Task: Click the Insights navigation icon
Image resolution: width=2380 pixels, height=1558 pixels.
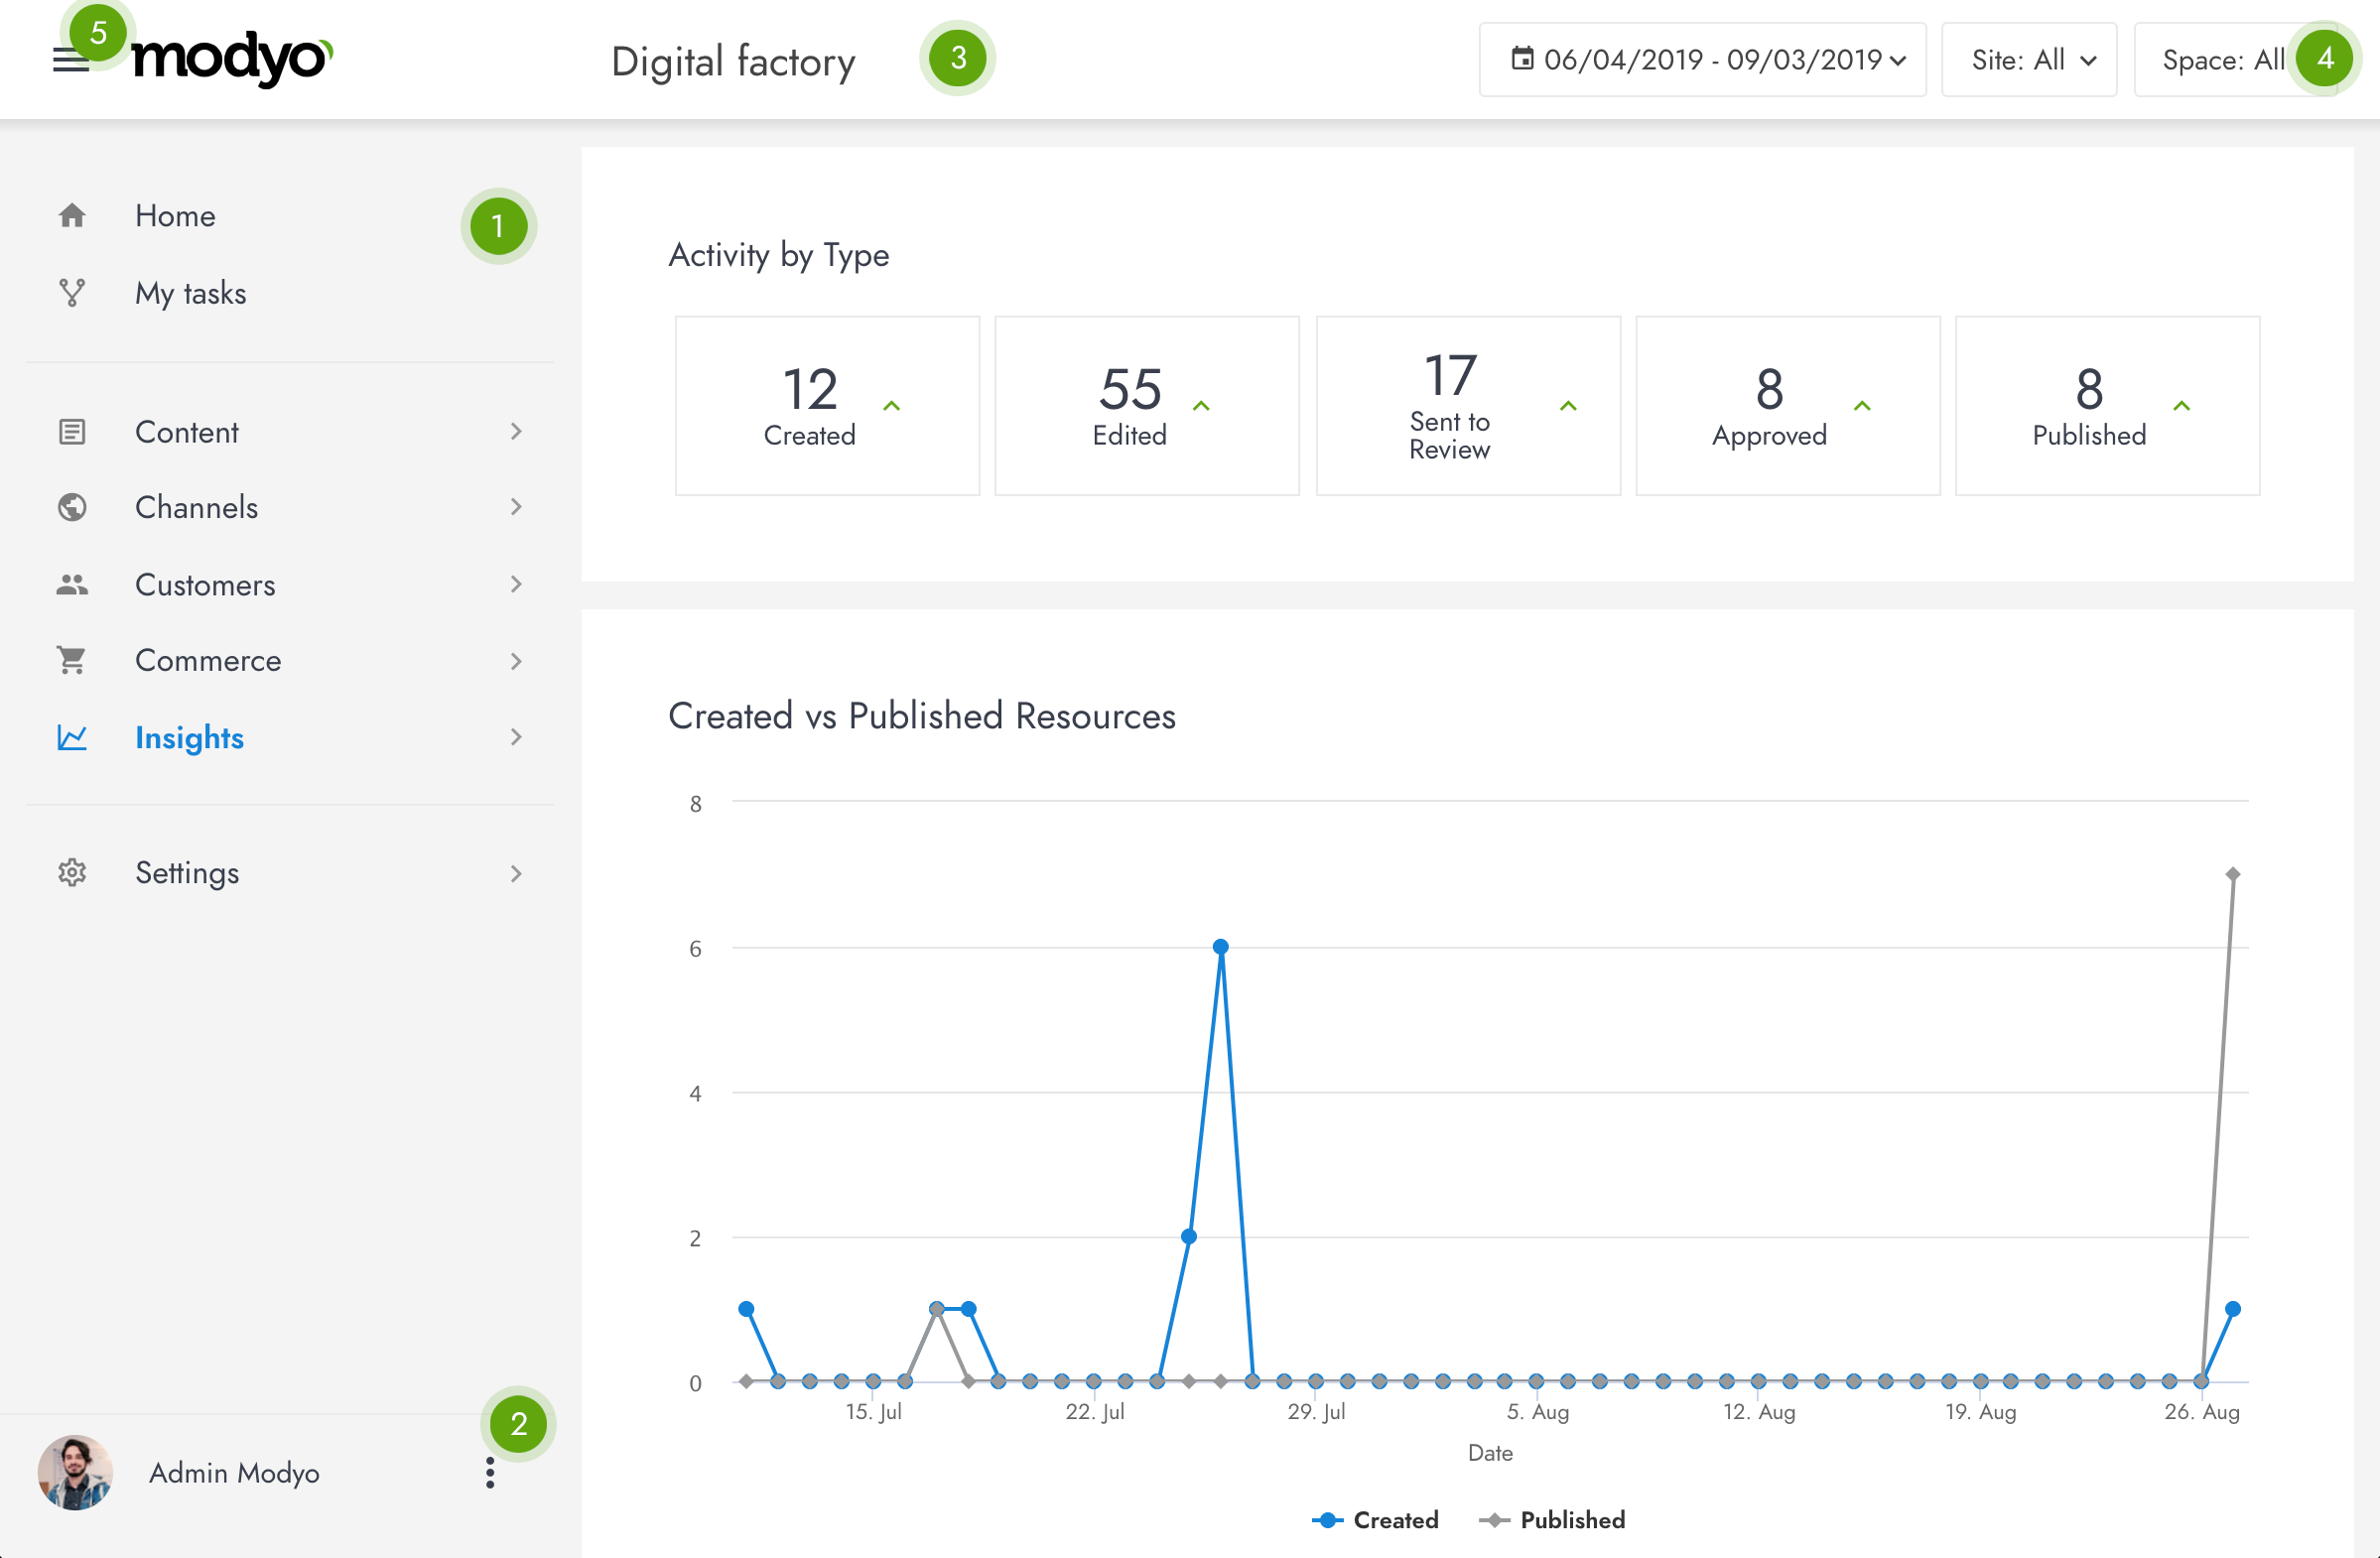Action: pos(73,737)
